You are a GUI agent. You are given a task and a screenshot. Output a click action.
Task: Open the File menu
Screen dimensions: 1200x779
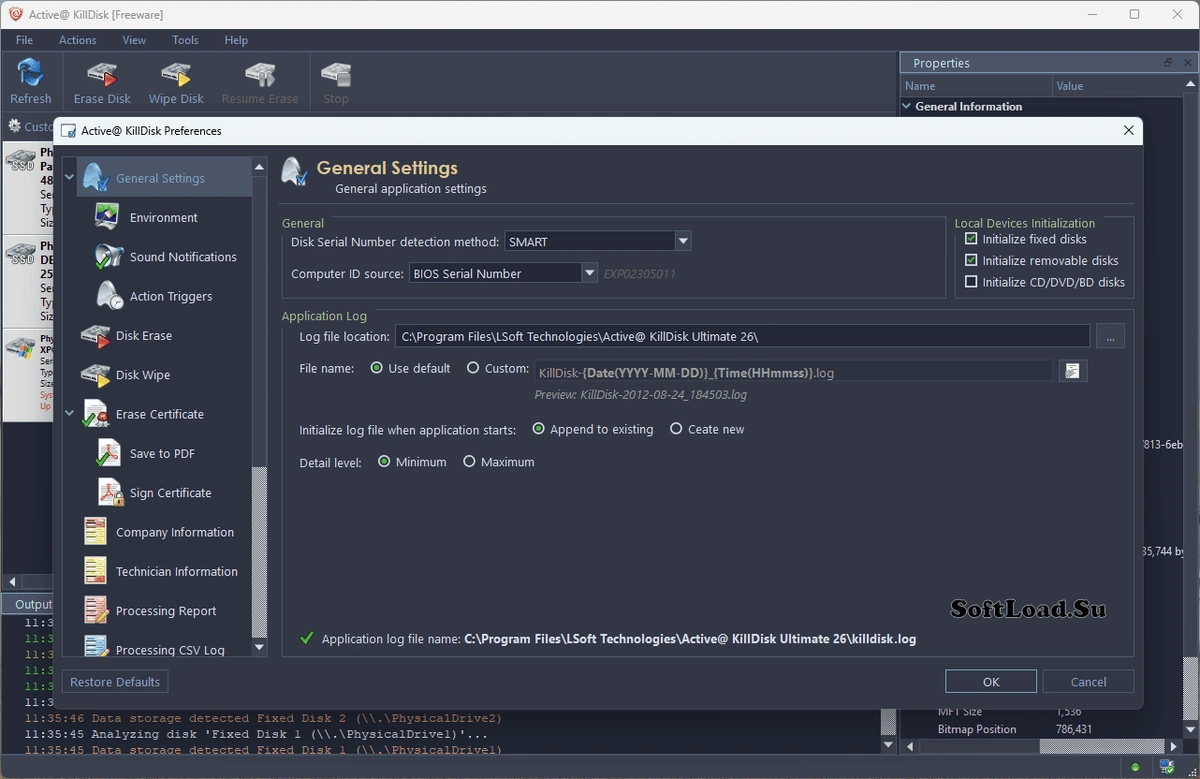click(x=24, y=40)
